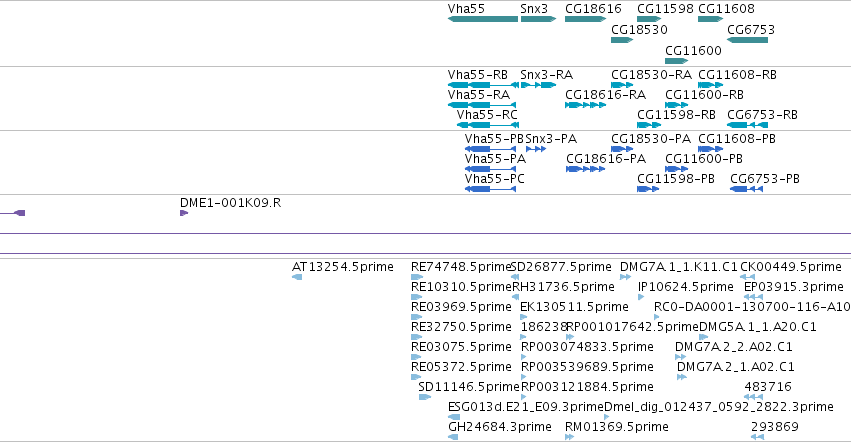This screenshot has width=851, height=442.
Task: Select the CG11600 gene arrow
Action: tap(676, 61)
